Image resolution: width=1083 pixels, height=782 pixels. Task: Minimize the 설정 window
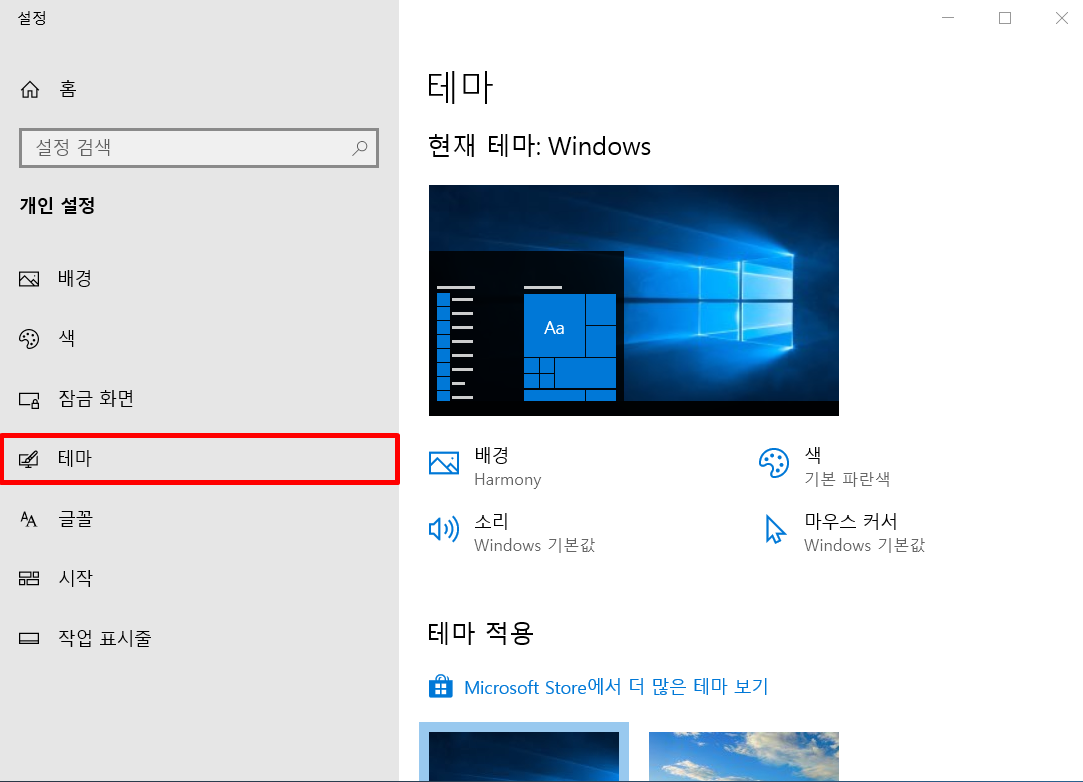click(x=948, y=18)
